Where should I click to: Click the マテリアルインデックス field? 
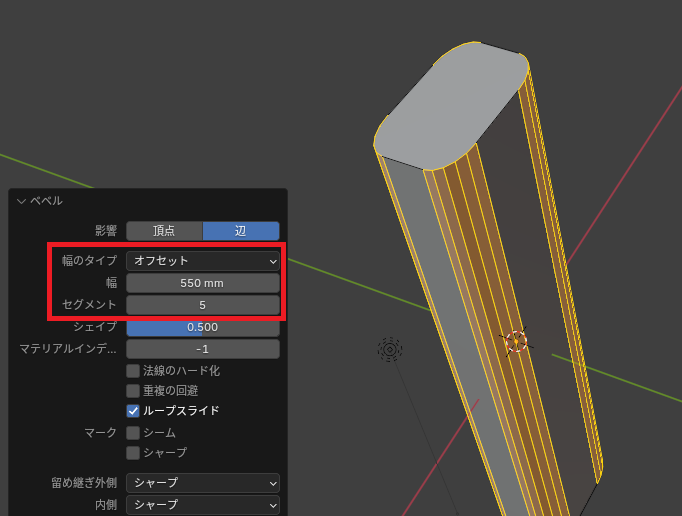coord(203,349)
